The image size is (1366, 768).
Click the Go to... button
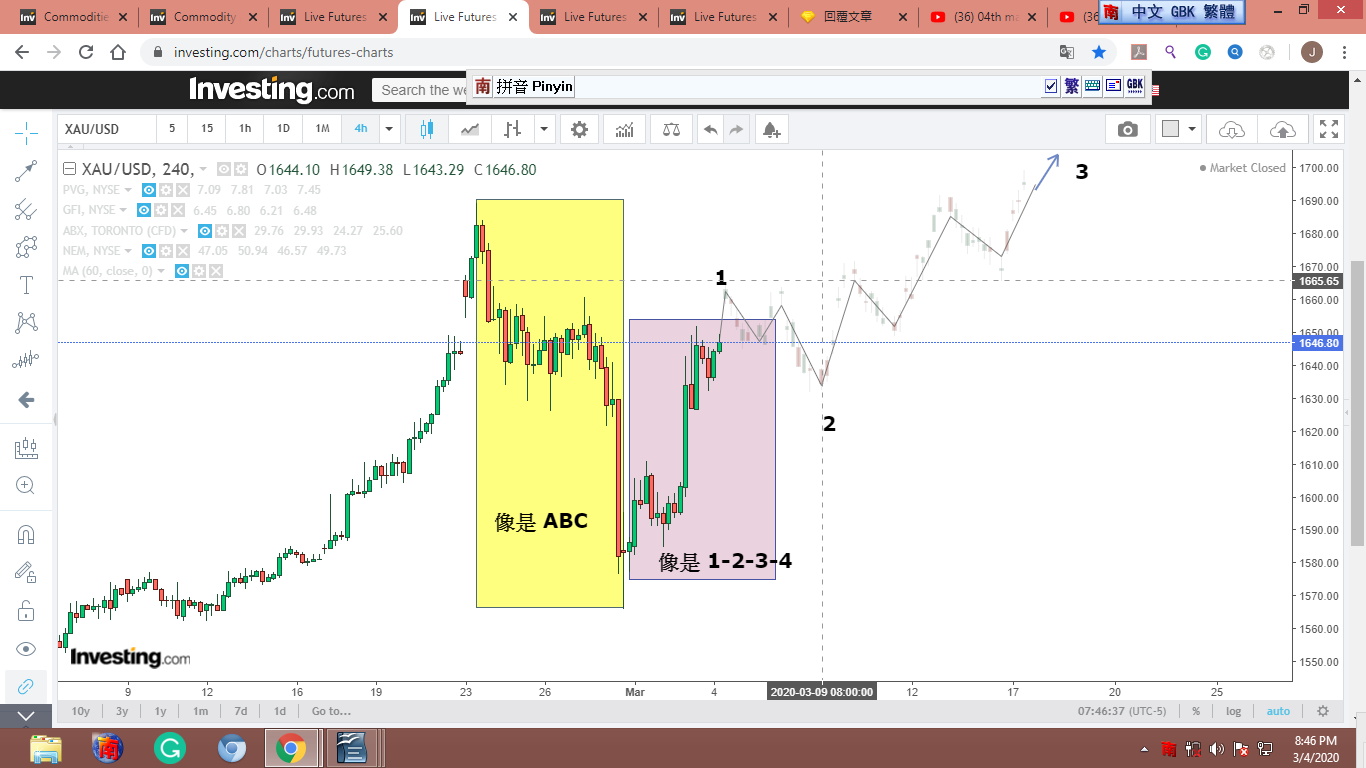[331, 711]
